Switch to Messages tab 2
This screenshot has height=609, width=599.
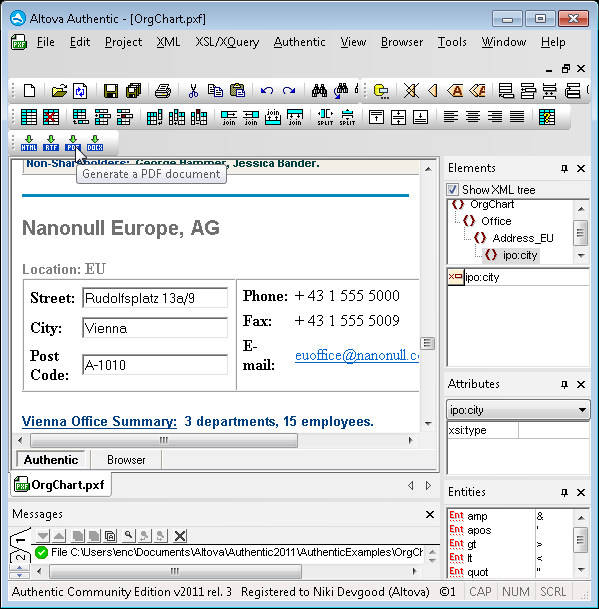click(x=19, y=557)
